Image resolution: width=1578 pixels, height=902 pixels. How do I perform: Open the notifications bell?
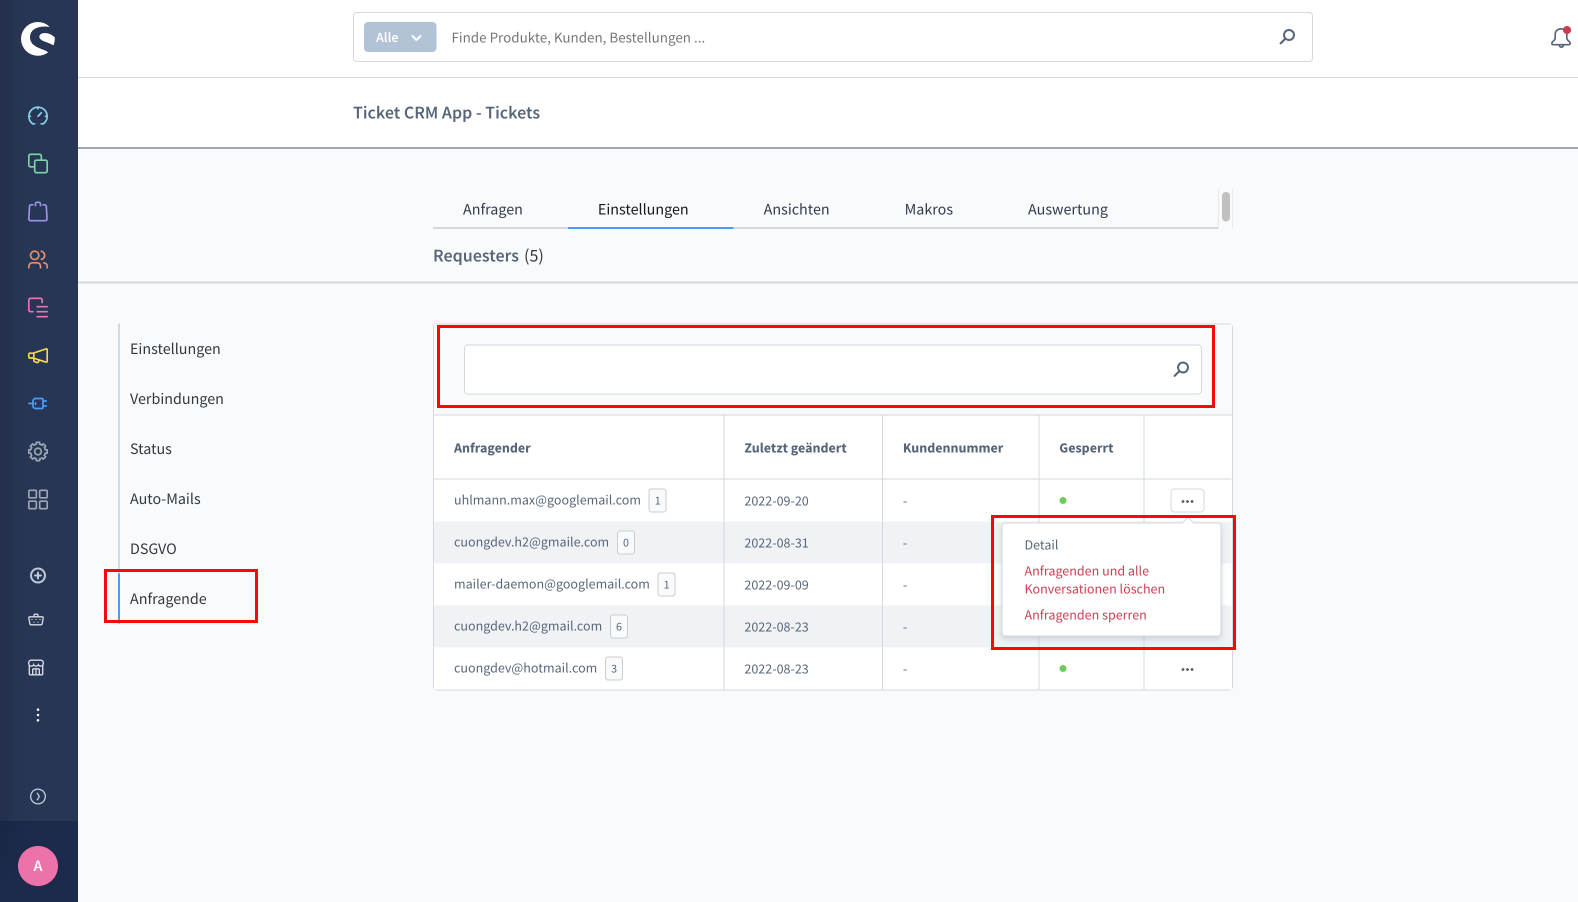tap(1560, 38)
